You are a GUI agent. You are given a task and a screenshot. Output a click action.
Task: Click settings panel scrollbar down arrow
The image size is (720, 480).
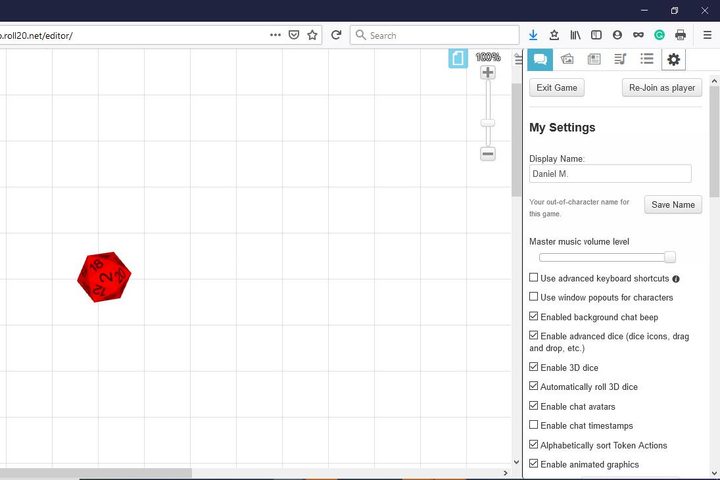(x=714, y=473)
